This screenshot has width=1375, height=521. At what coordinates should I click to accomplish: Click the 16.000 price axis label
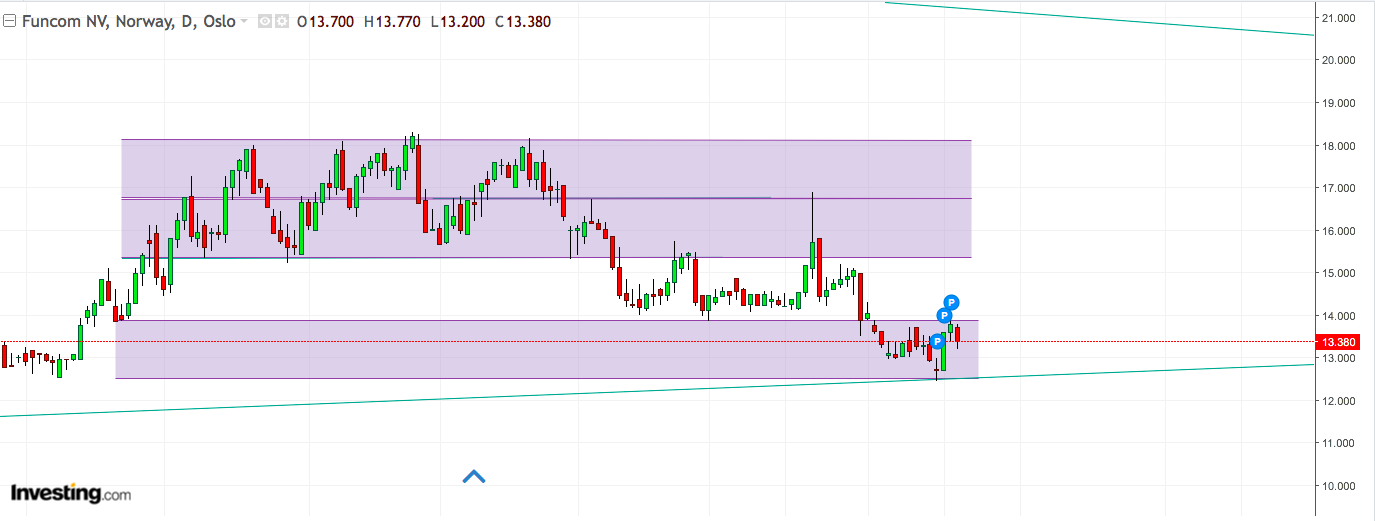pos(1338,231)
